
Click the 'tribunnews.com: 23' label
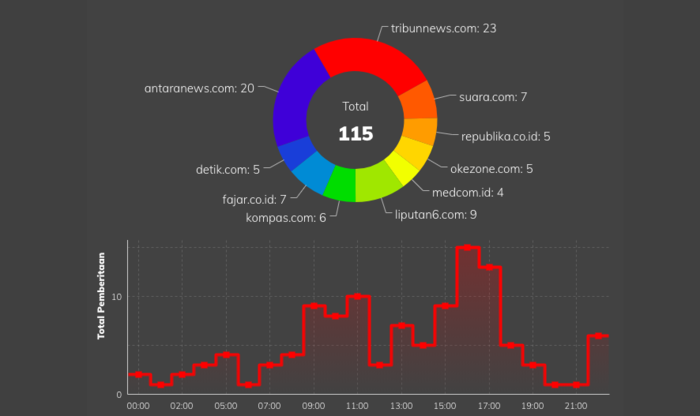coord(443,29)
